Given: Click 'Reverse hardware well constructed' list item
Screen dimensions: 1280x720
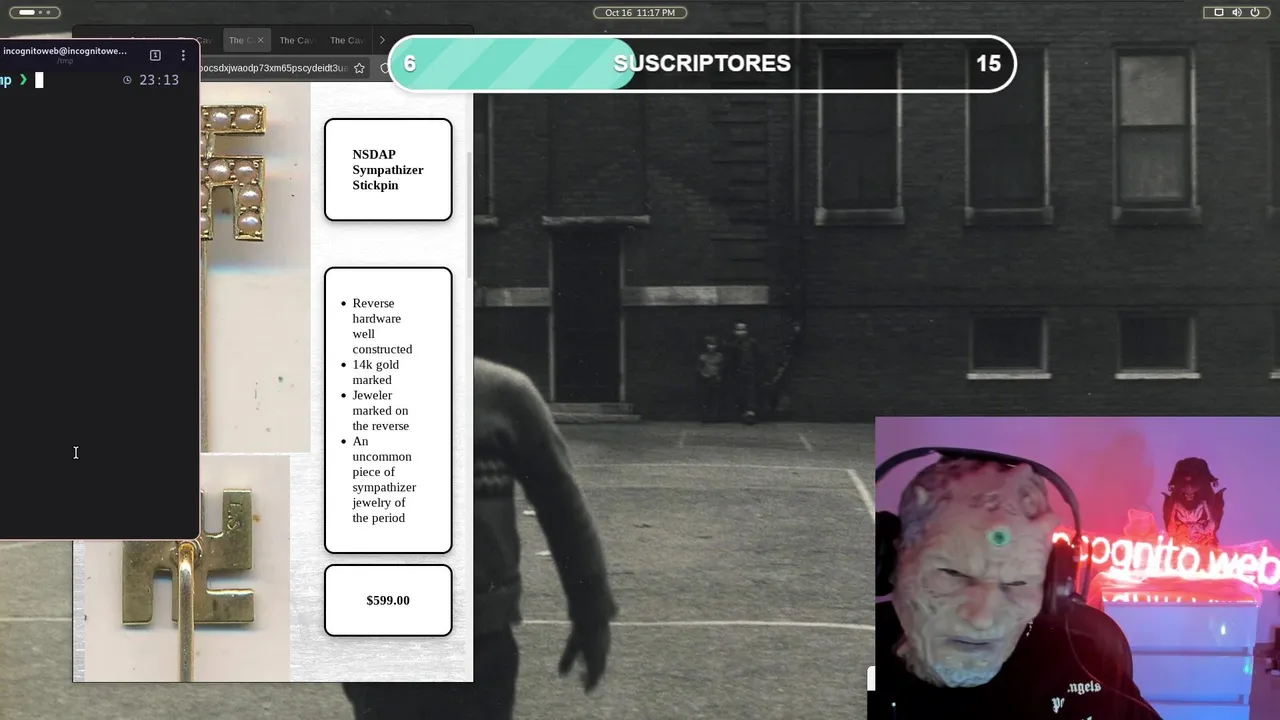Looking at the screenshot, I should pos(382,326).
